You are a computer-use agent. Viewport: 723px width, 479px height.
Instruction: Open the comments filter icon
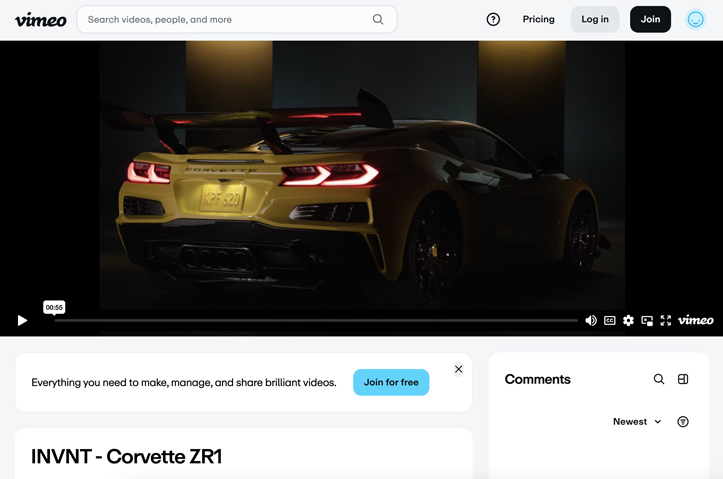click(x=683, y=421)
